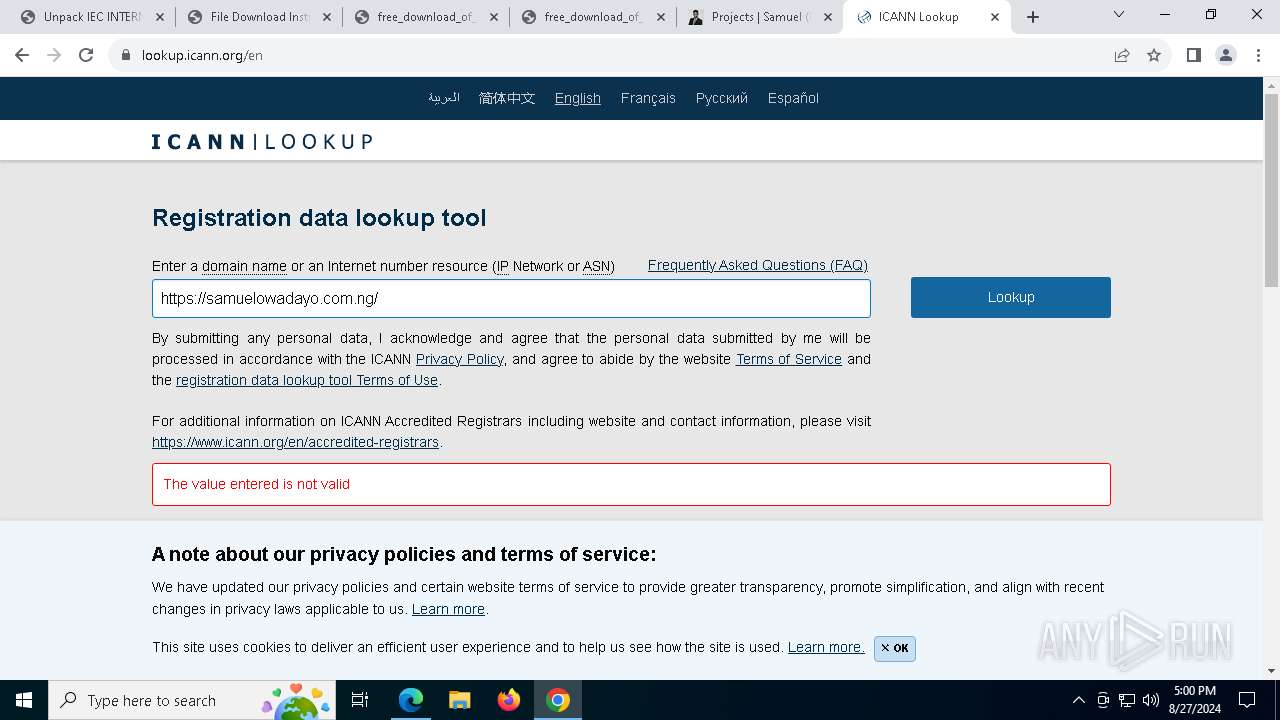Show hidden system tray icons
Image resolution: width=1280 pixels, height=720 pixels.
pyautogui.click(x=1078, y=700)
